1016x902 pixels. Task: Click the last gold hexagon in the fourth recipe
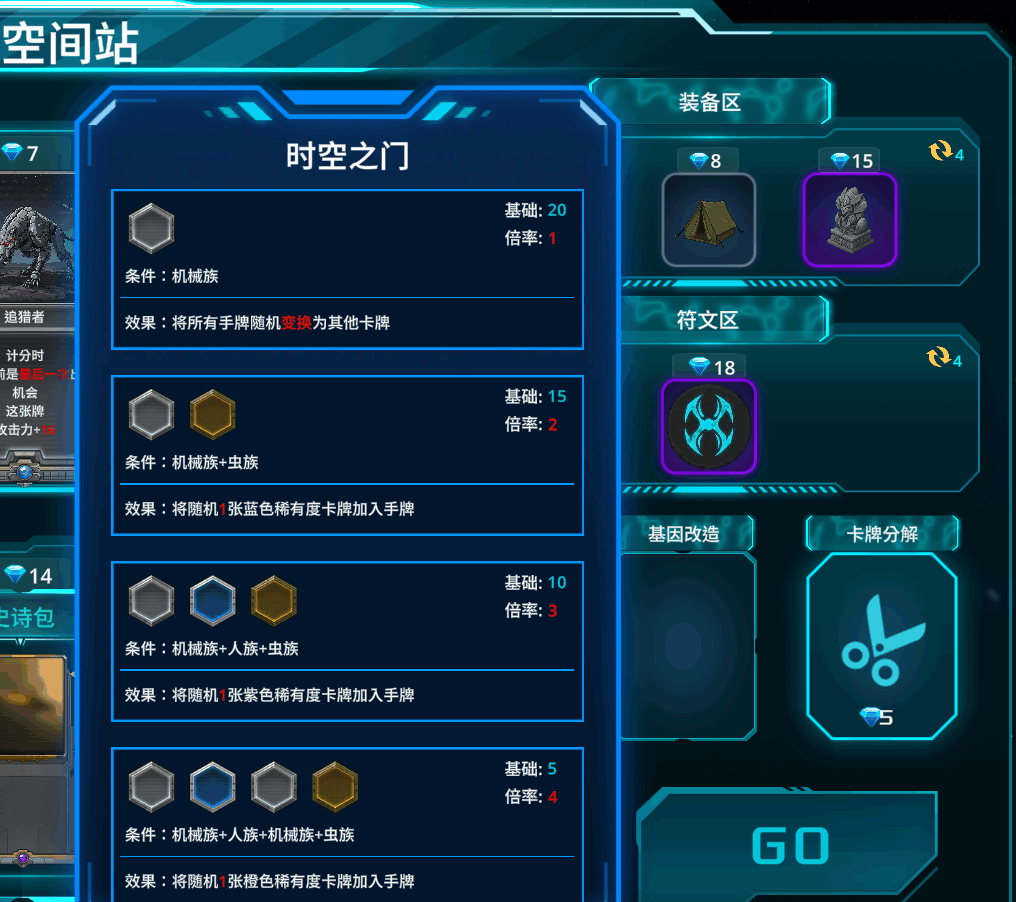coord(335,787)
